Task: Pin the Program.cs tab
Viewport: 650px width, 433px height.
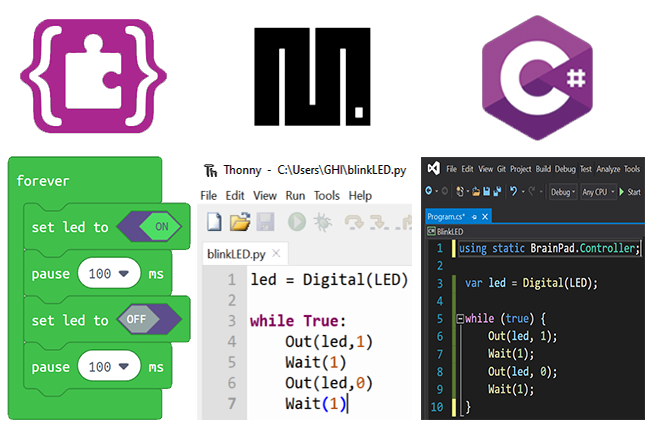Action: pos(474,217)
